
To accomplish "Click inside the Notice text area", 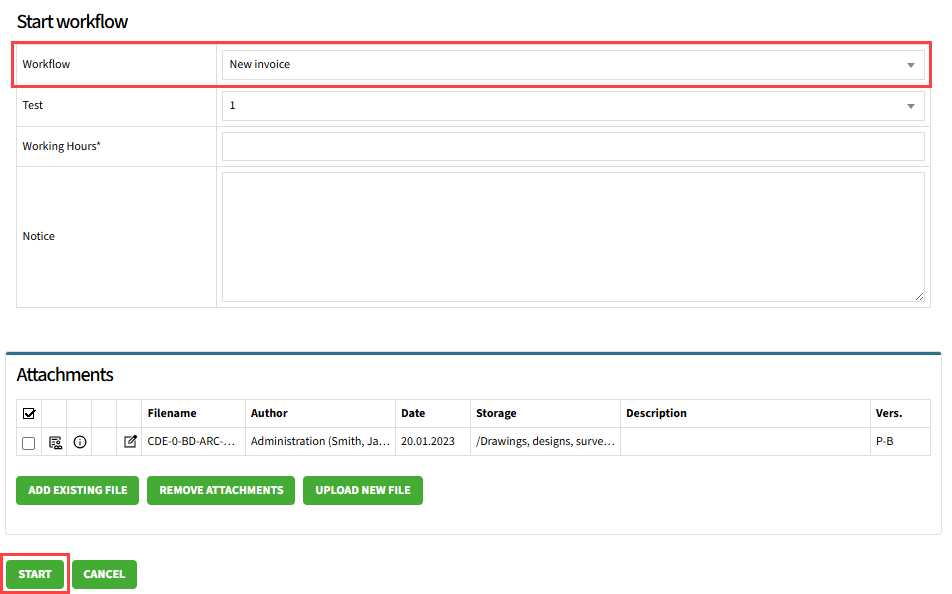I will 572,237.
